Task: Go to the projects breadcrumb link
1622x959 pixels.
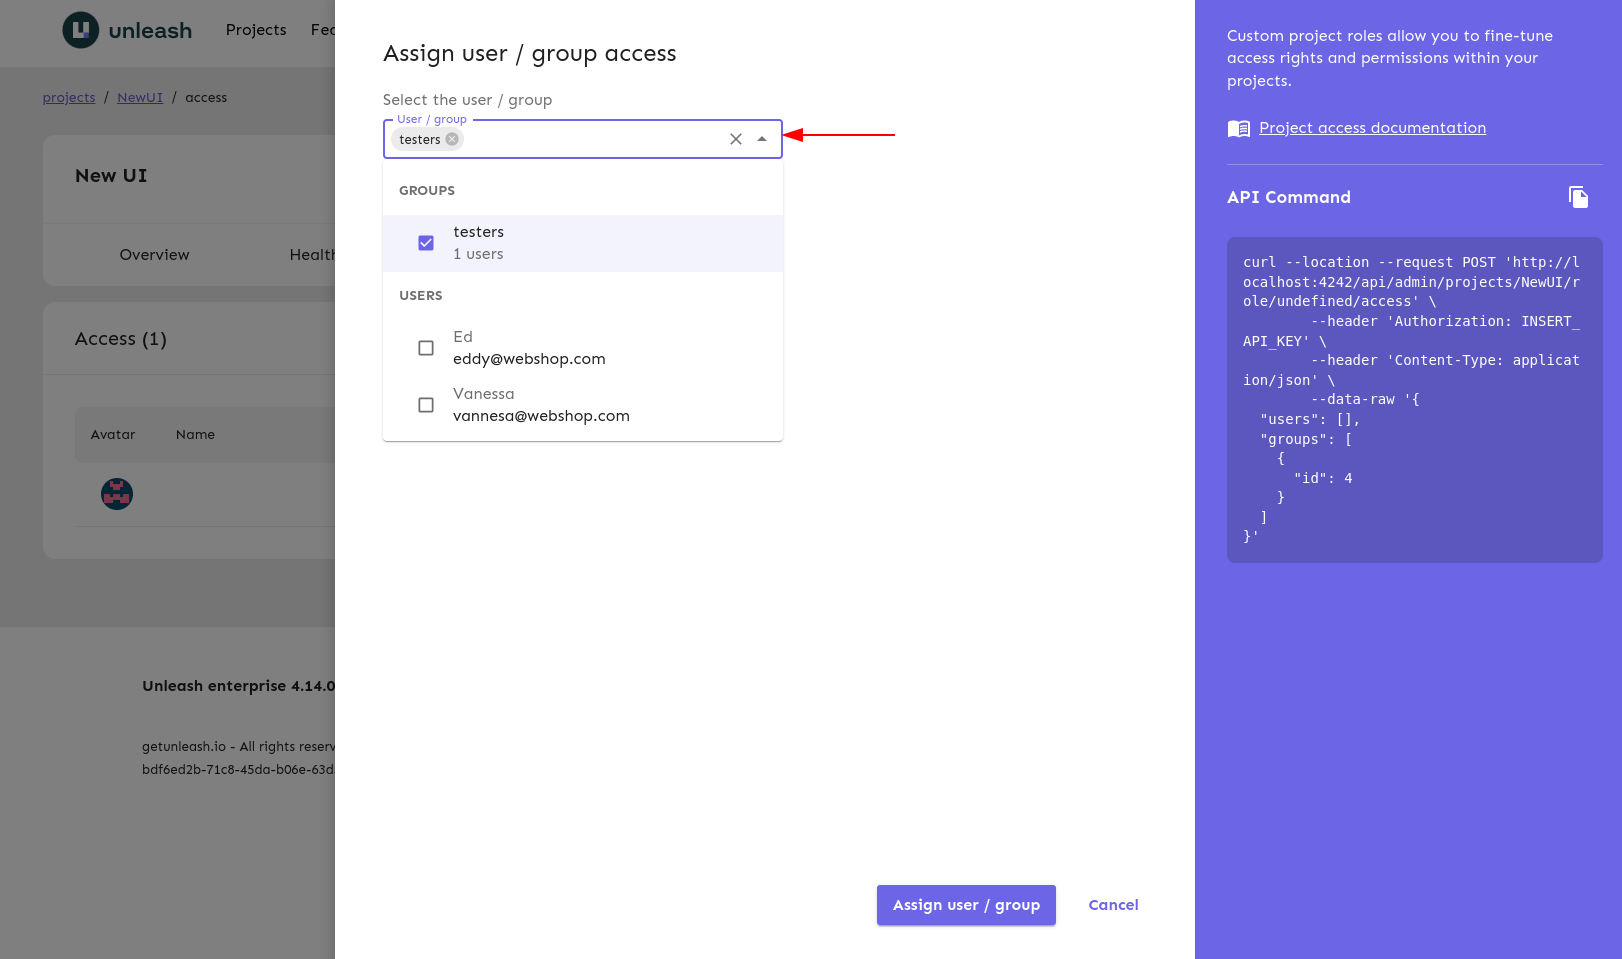Action: tap(69, 98)
